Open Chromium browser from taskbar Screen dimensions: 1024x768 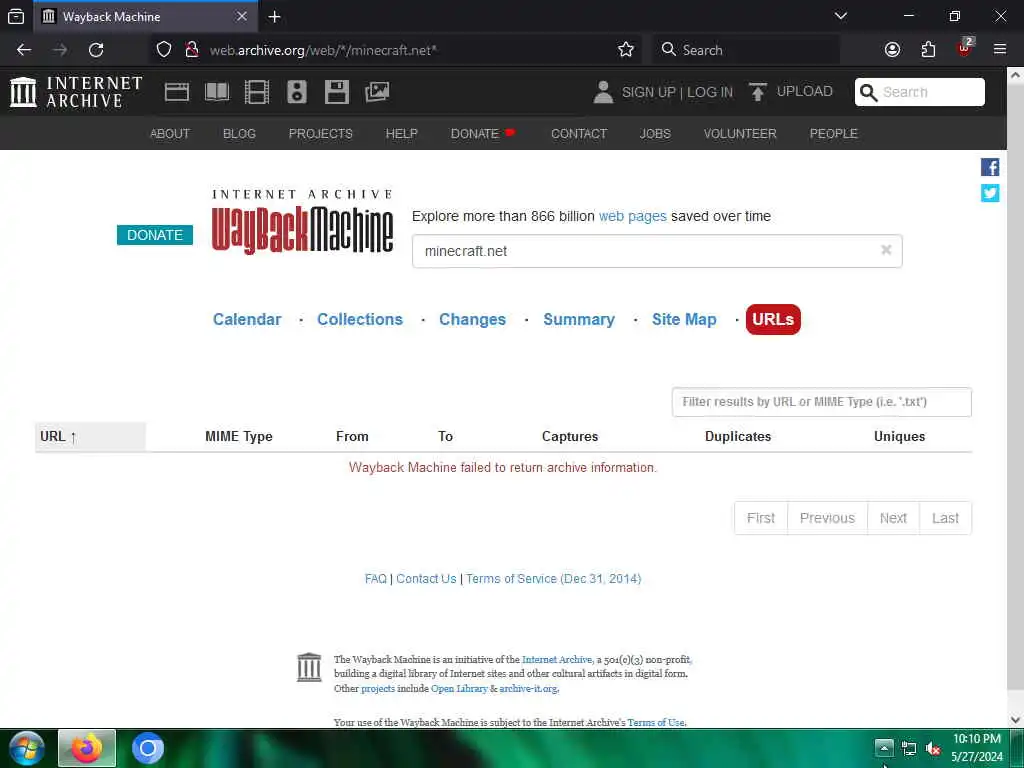coord(148,748)
